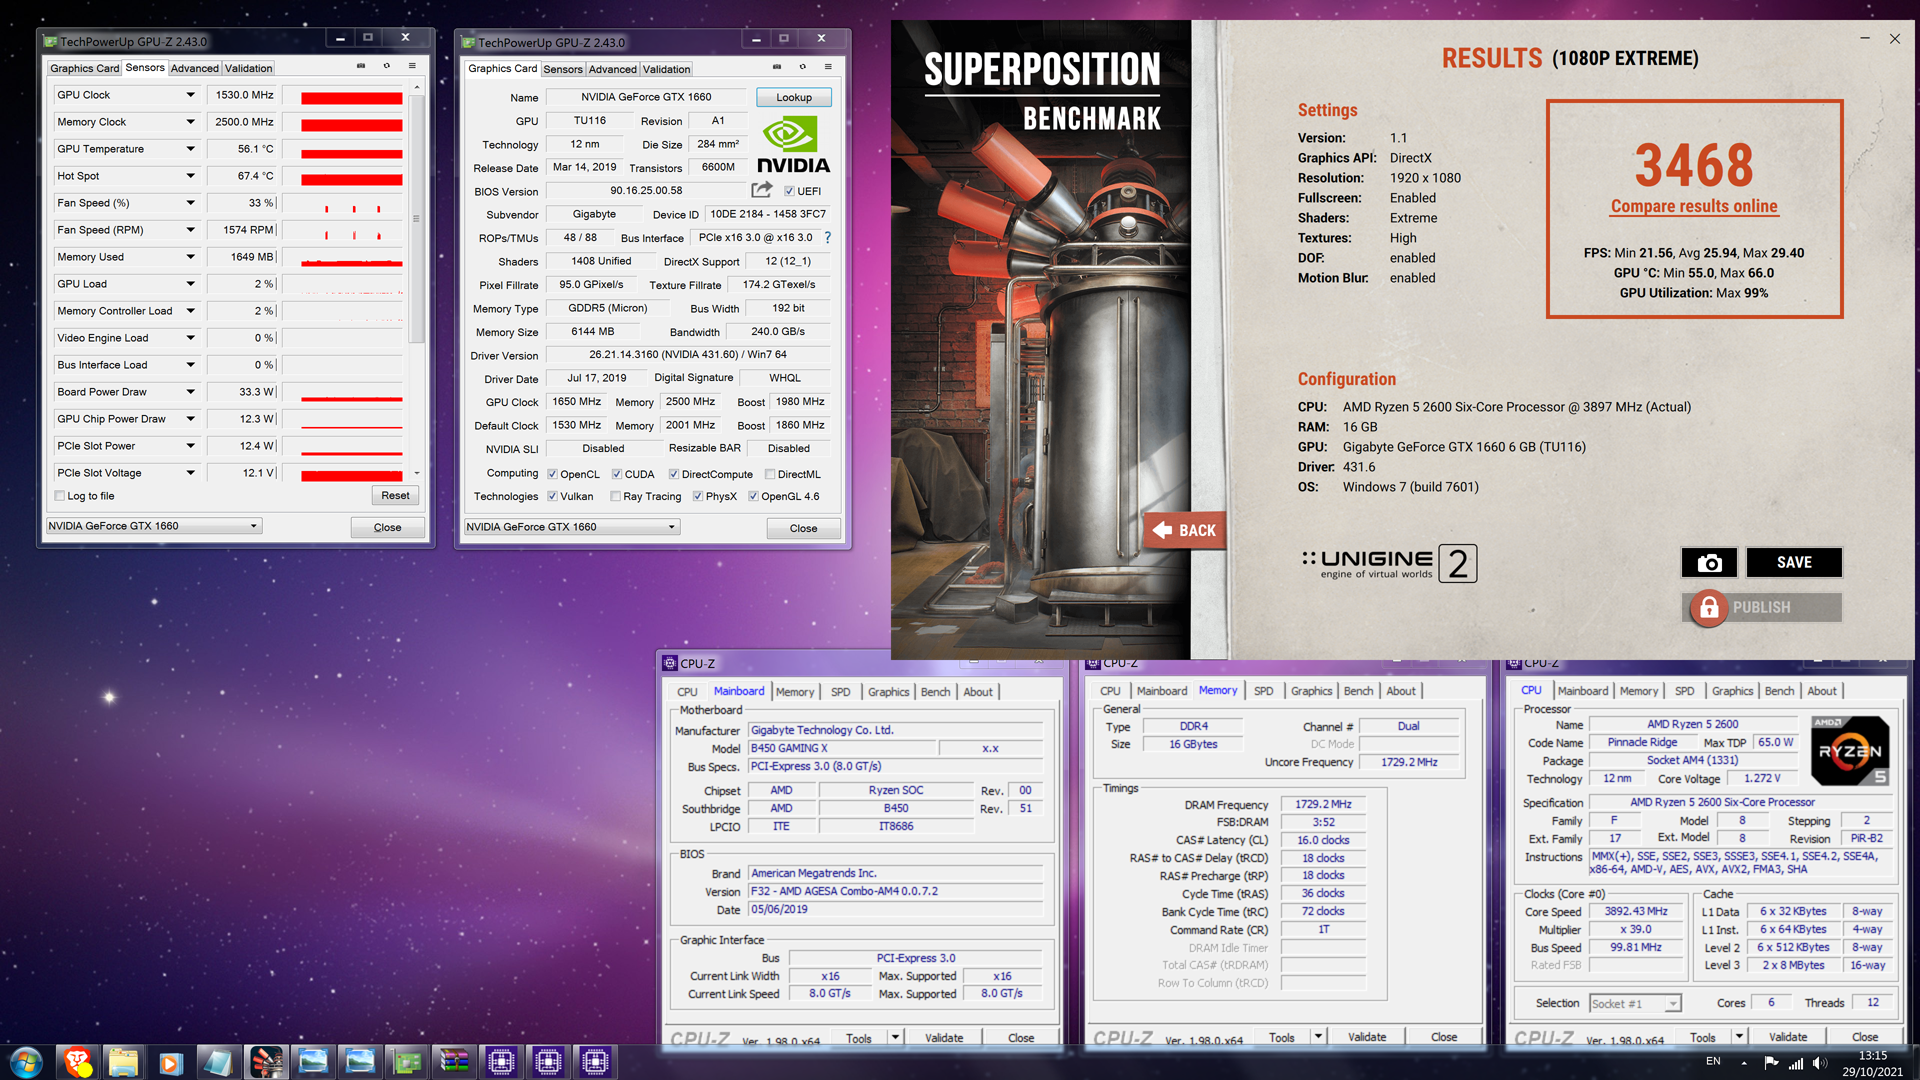Toggle the UEFI checkbox
1920x1080 pixels.
coord(789,191)
